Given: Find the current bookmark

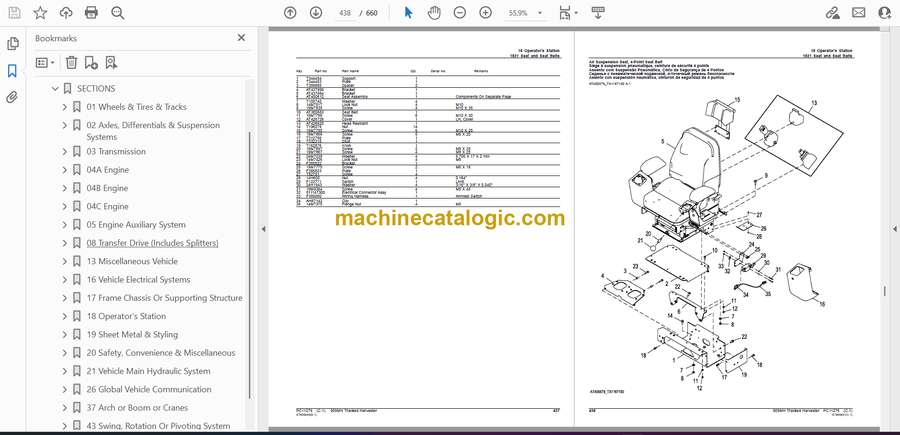Looking at the screenshot, I should coord(111,63).
